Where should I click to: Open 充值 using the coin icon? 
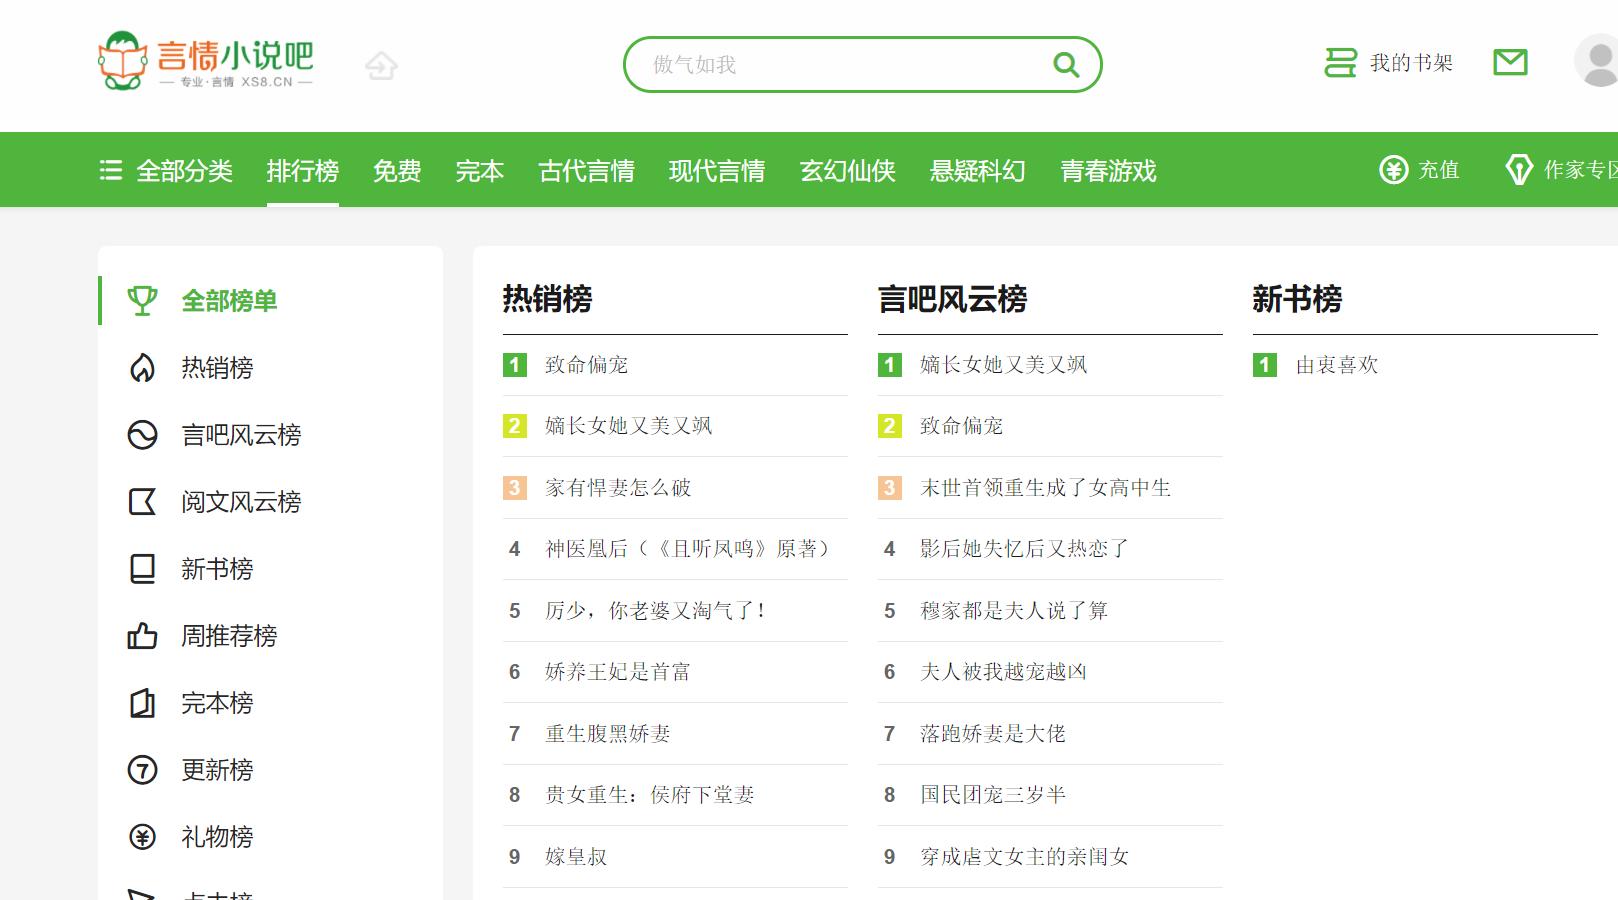(1395, 169)
